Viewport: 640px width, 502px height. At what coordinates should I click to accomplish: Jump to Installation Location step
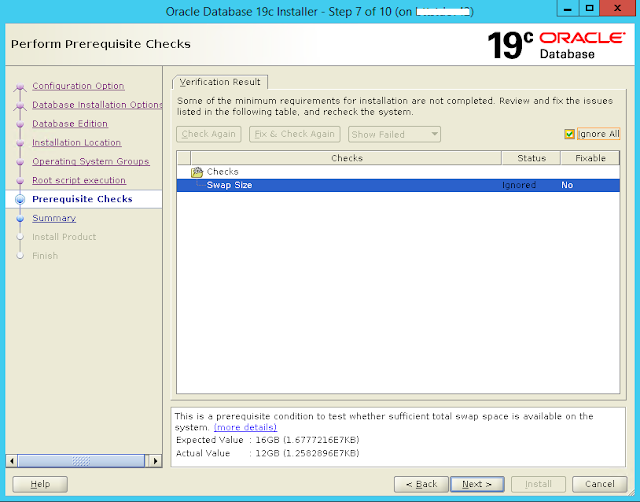pos(76,142)
